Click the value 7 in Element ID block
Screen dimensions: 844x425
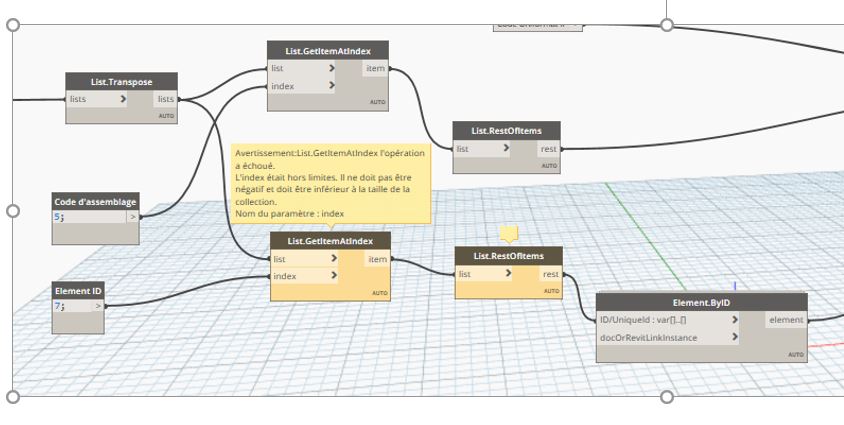58,305
